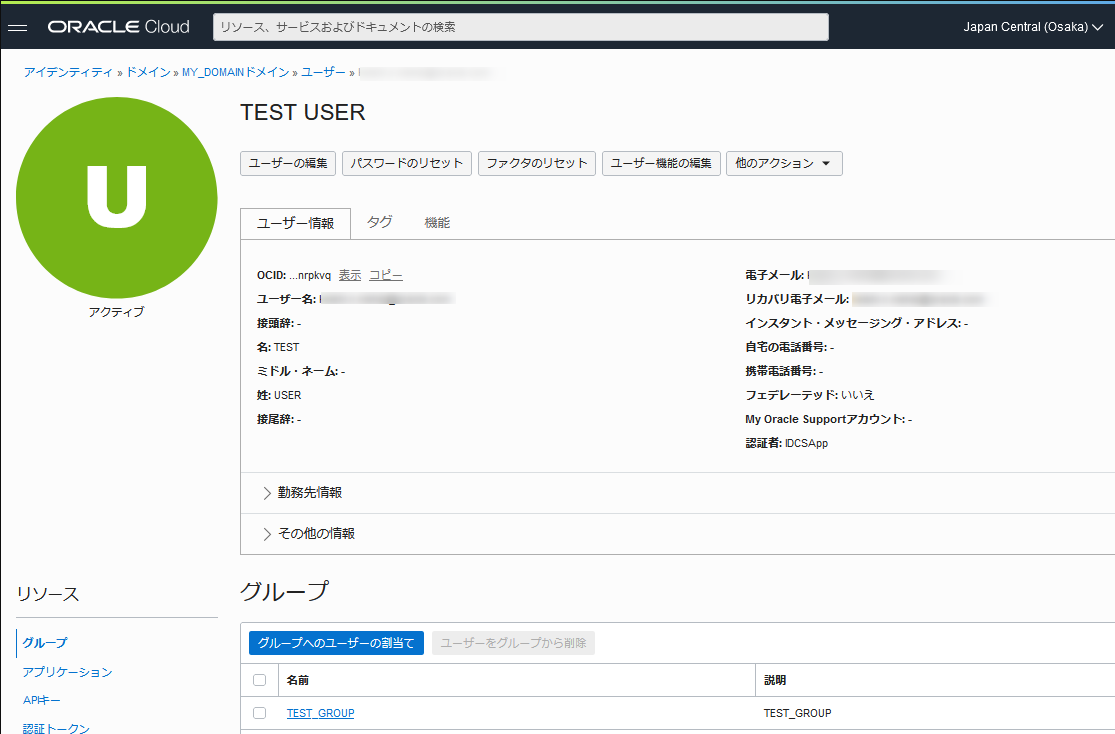Image resolution: width=1115 pixels, height=734 pixels.
Task: Click the グループ section heading above the table
Action: (x=284, y=591)
